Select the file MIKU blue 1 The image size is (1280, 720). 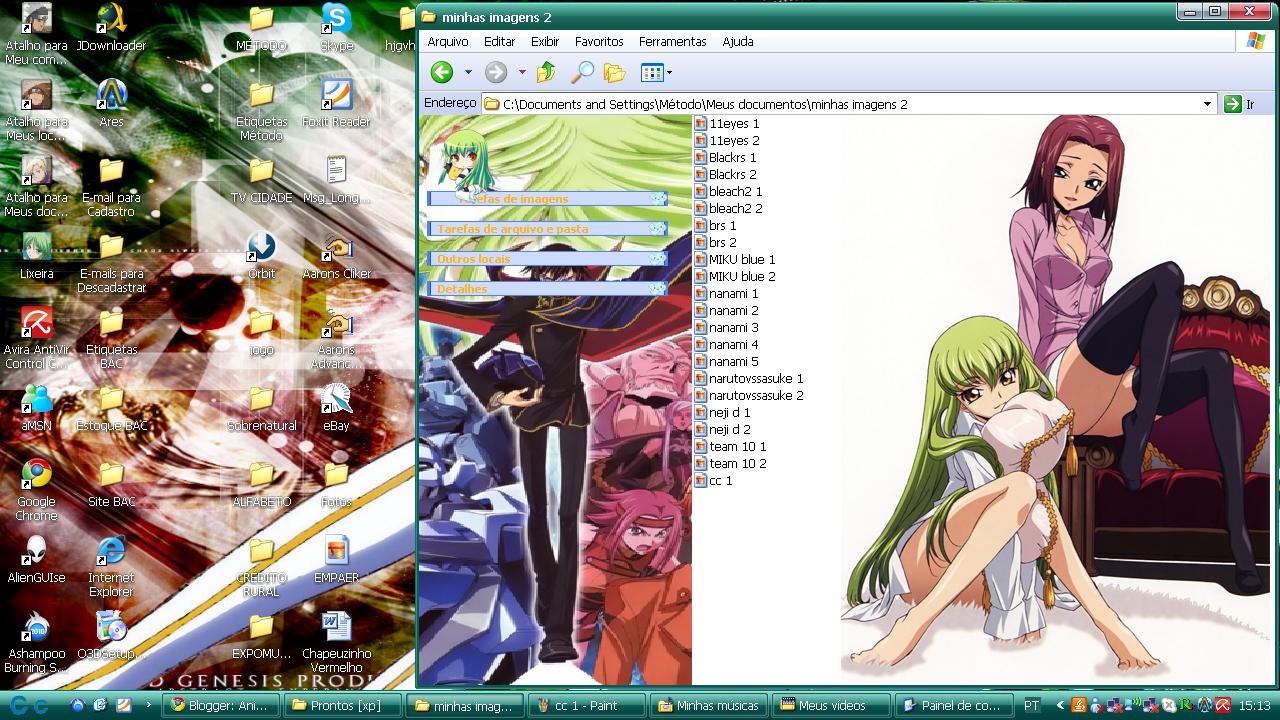point(735,260)
